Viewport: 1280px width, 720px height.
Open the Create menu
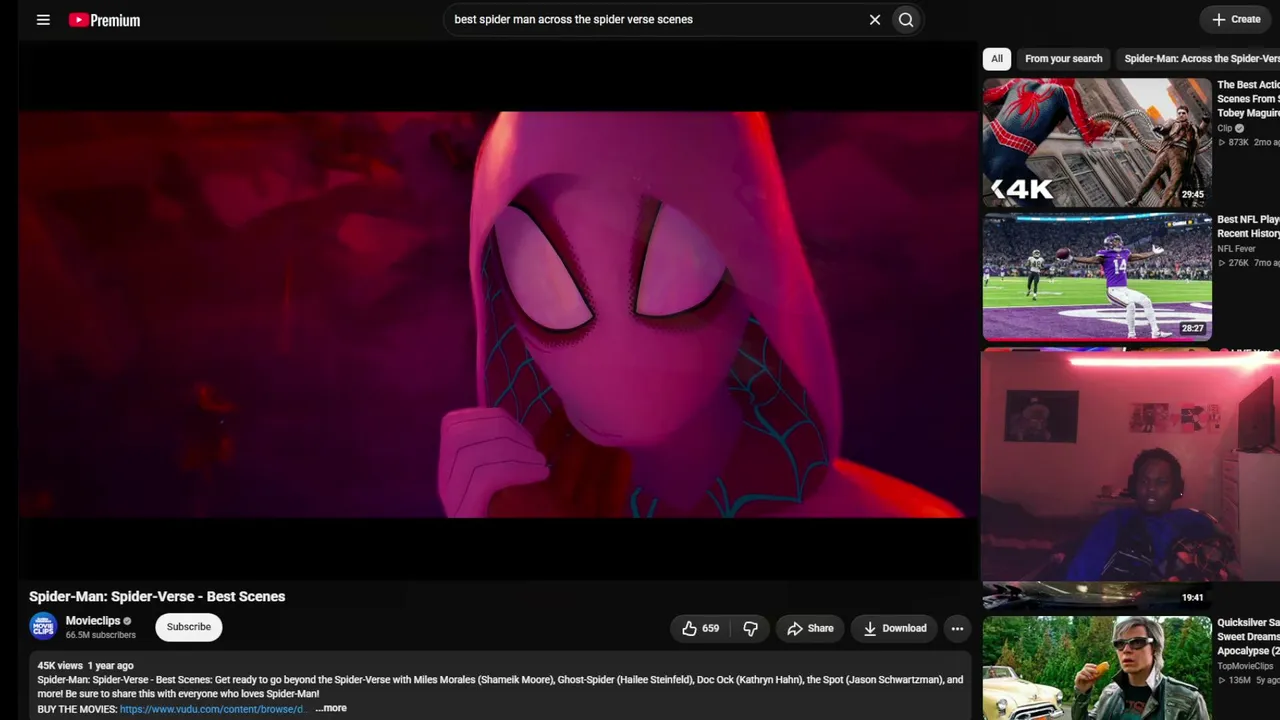[1236, 19]
